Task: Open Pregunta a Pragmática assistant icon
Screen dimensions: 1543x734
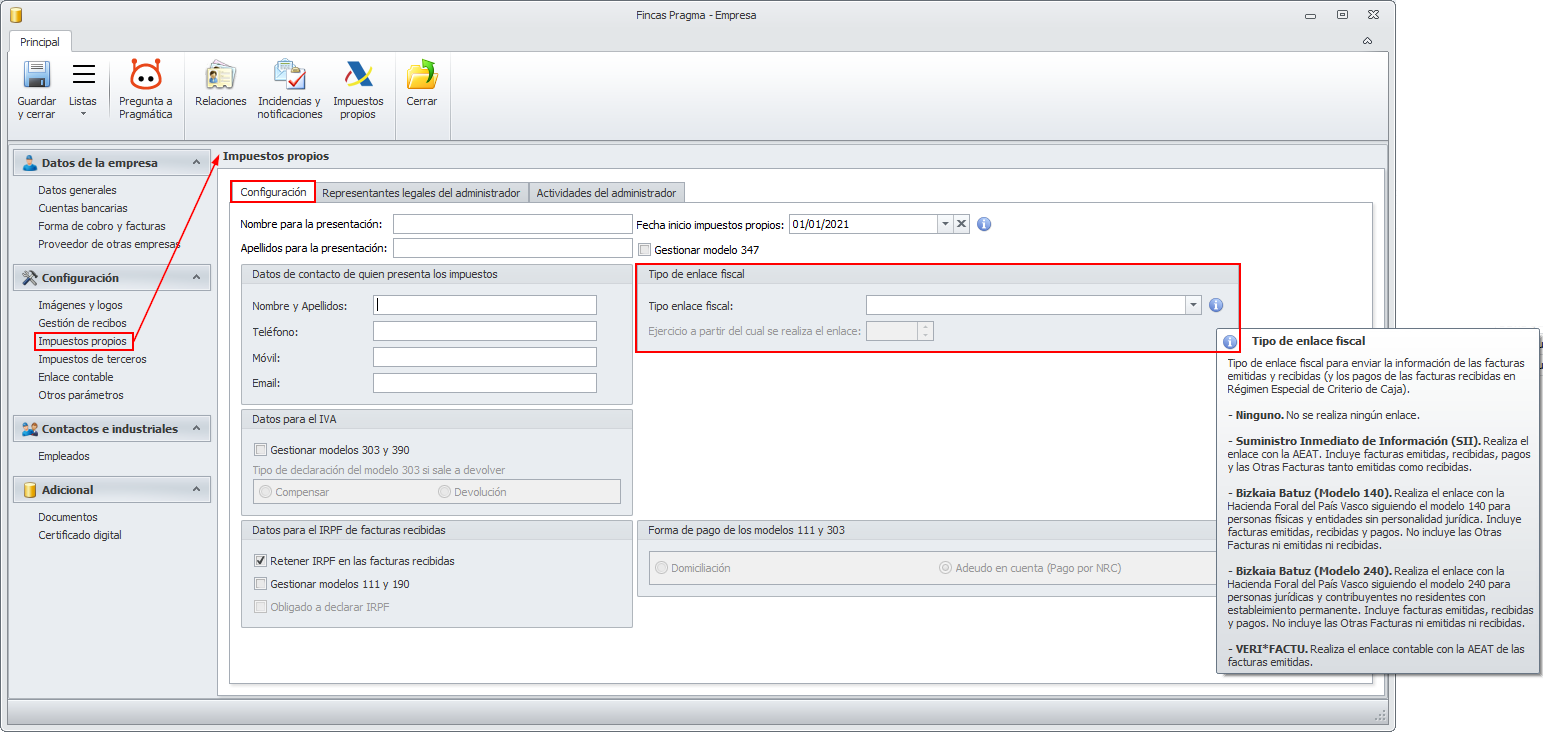Action: tap(146, 76)
